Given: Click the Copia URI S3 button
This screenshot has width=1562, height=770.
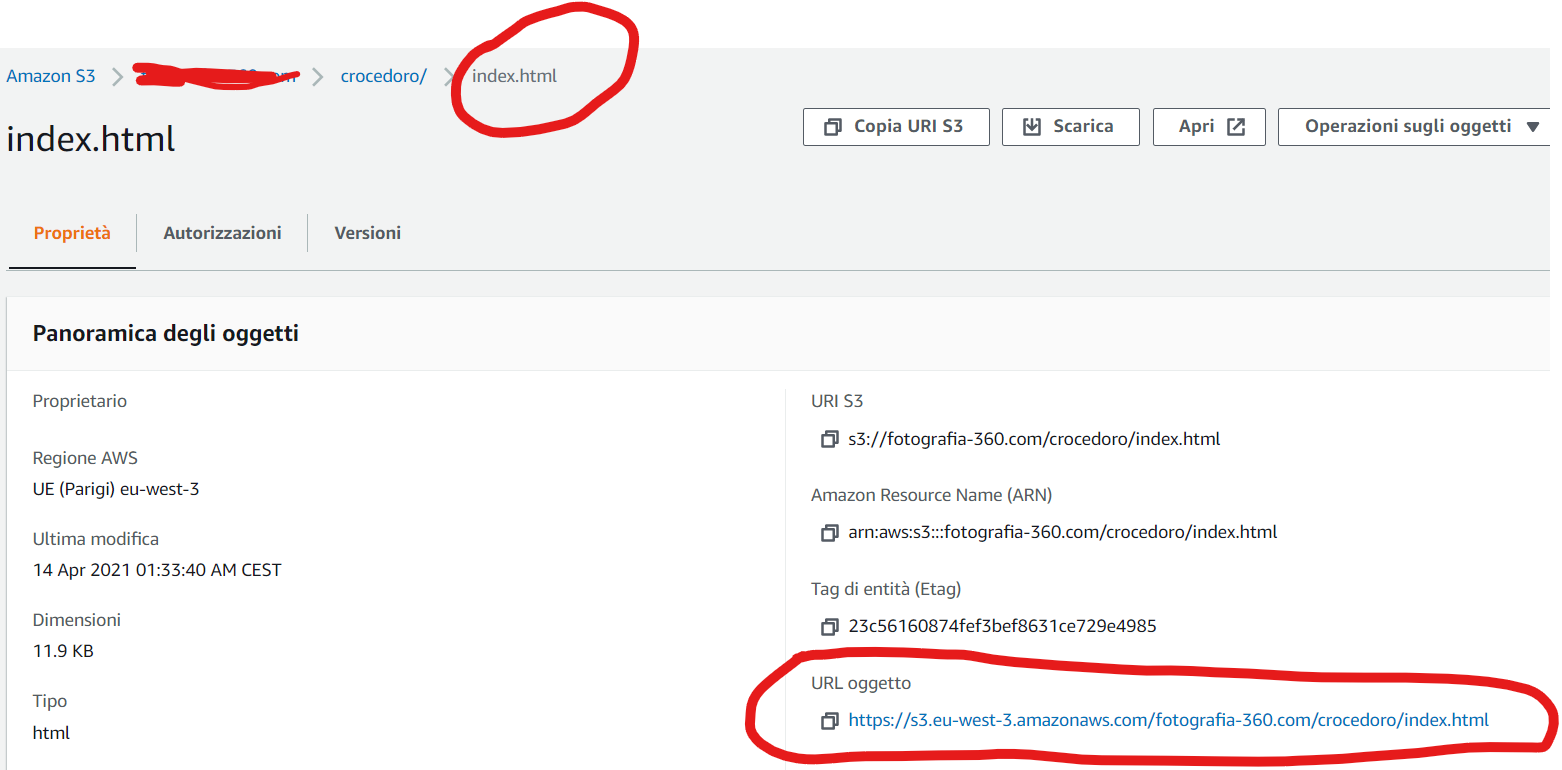Looking at the screenshot, I should [x=896, y=127].
